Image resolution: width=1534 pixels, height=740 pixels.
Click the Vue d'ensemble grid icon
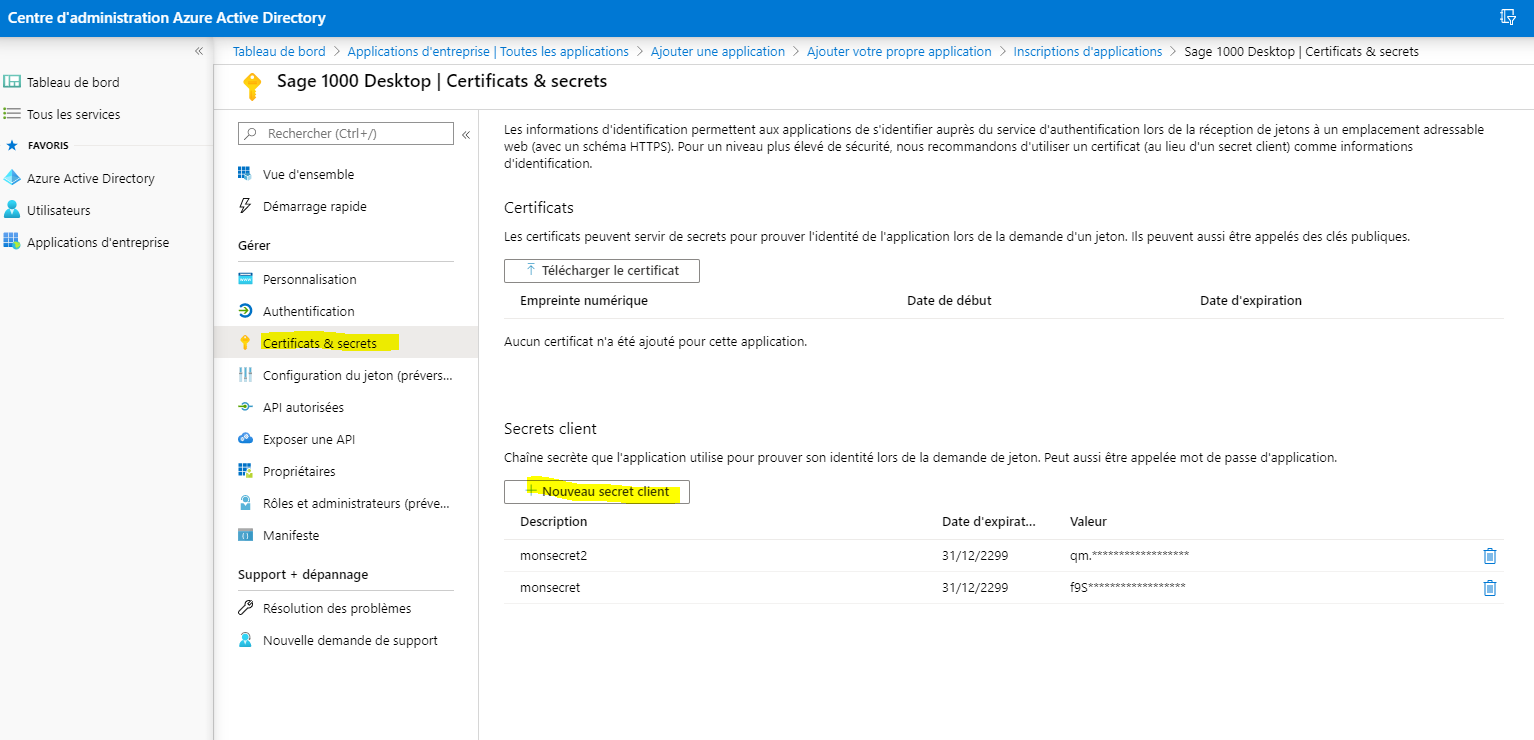tap(245, 174)
